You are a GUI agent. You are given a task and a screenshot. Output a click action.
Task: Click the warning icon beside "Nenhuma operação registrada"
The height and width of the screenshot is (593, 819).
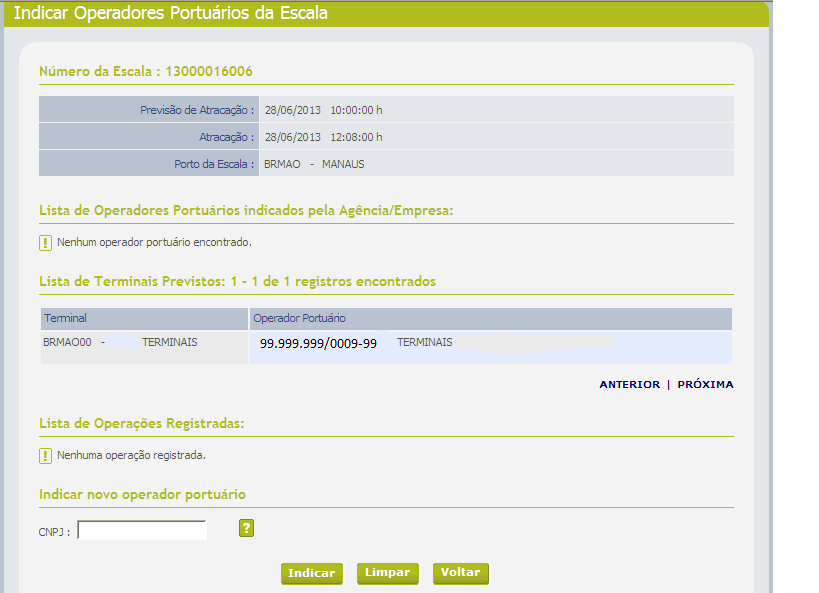pyautogui.click(x=45, y=455)
